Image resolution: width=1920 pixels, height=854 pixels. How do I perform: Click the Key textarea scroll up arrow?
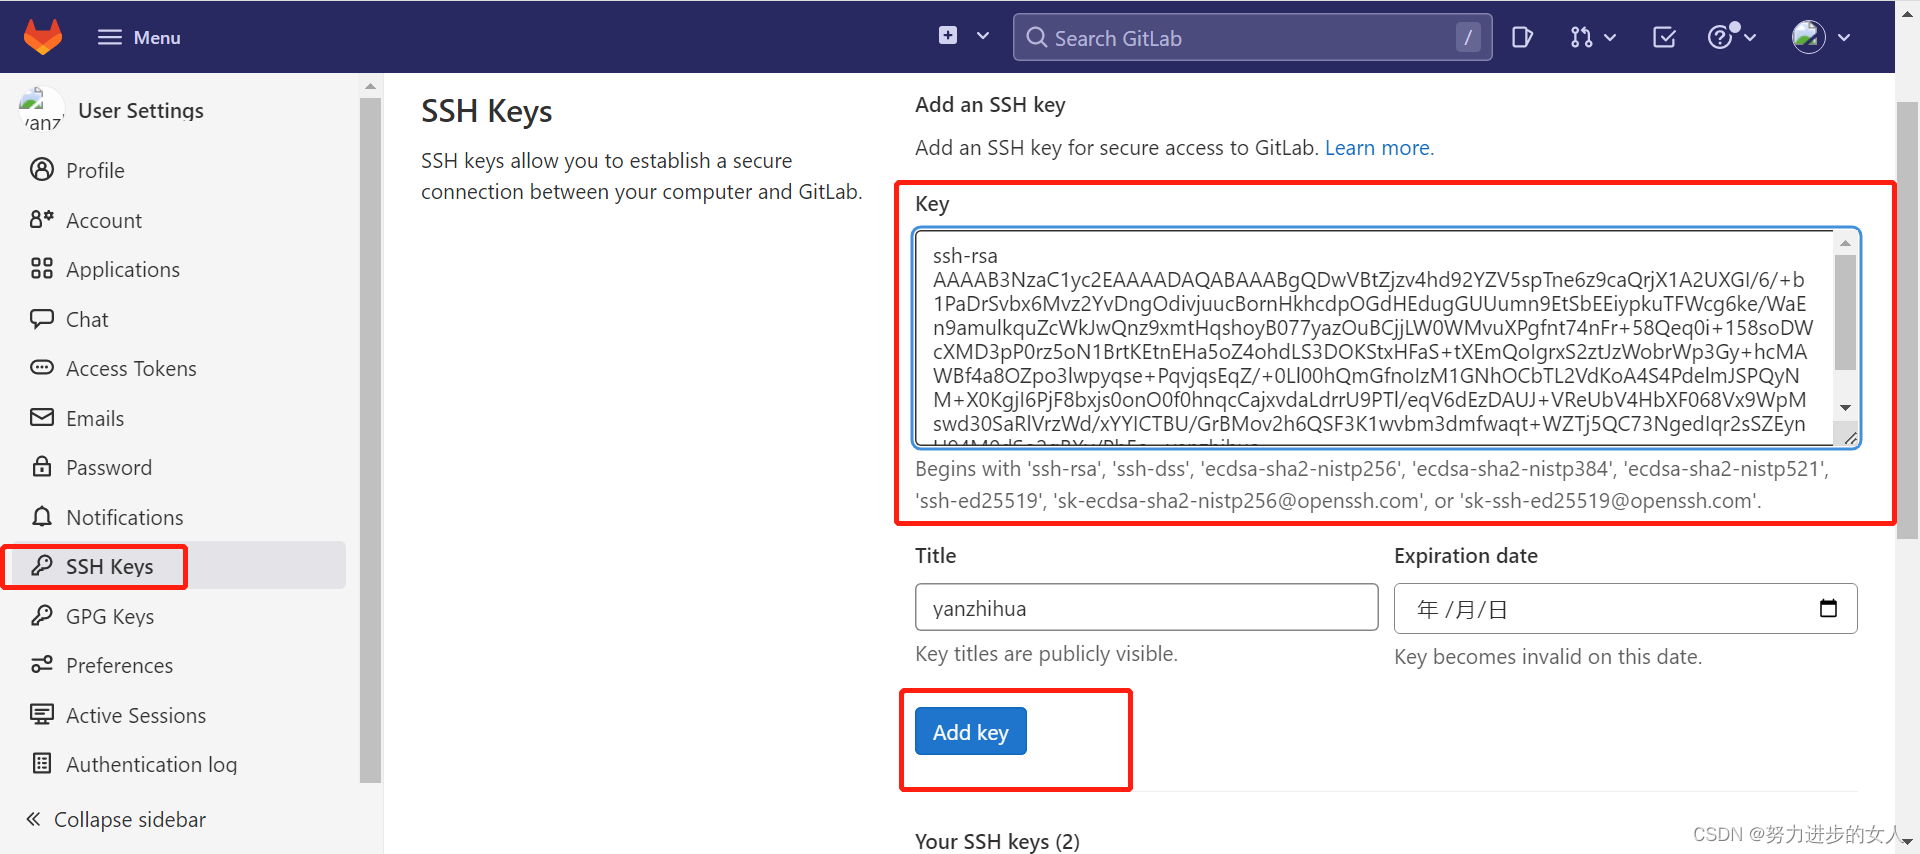click(1845, 243)
